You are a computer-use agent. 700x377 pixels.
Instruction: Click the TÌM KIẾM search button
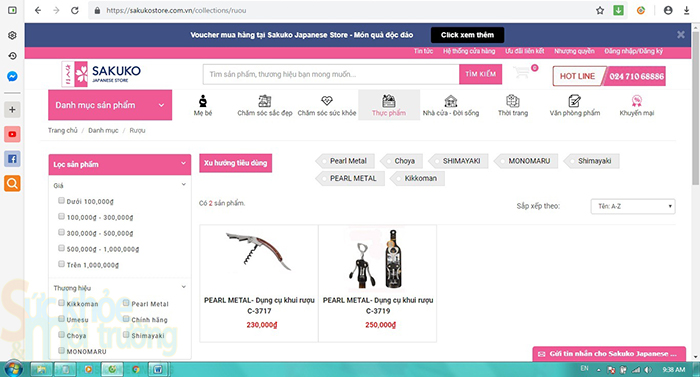(480, 74)
